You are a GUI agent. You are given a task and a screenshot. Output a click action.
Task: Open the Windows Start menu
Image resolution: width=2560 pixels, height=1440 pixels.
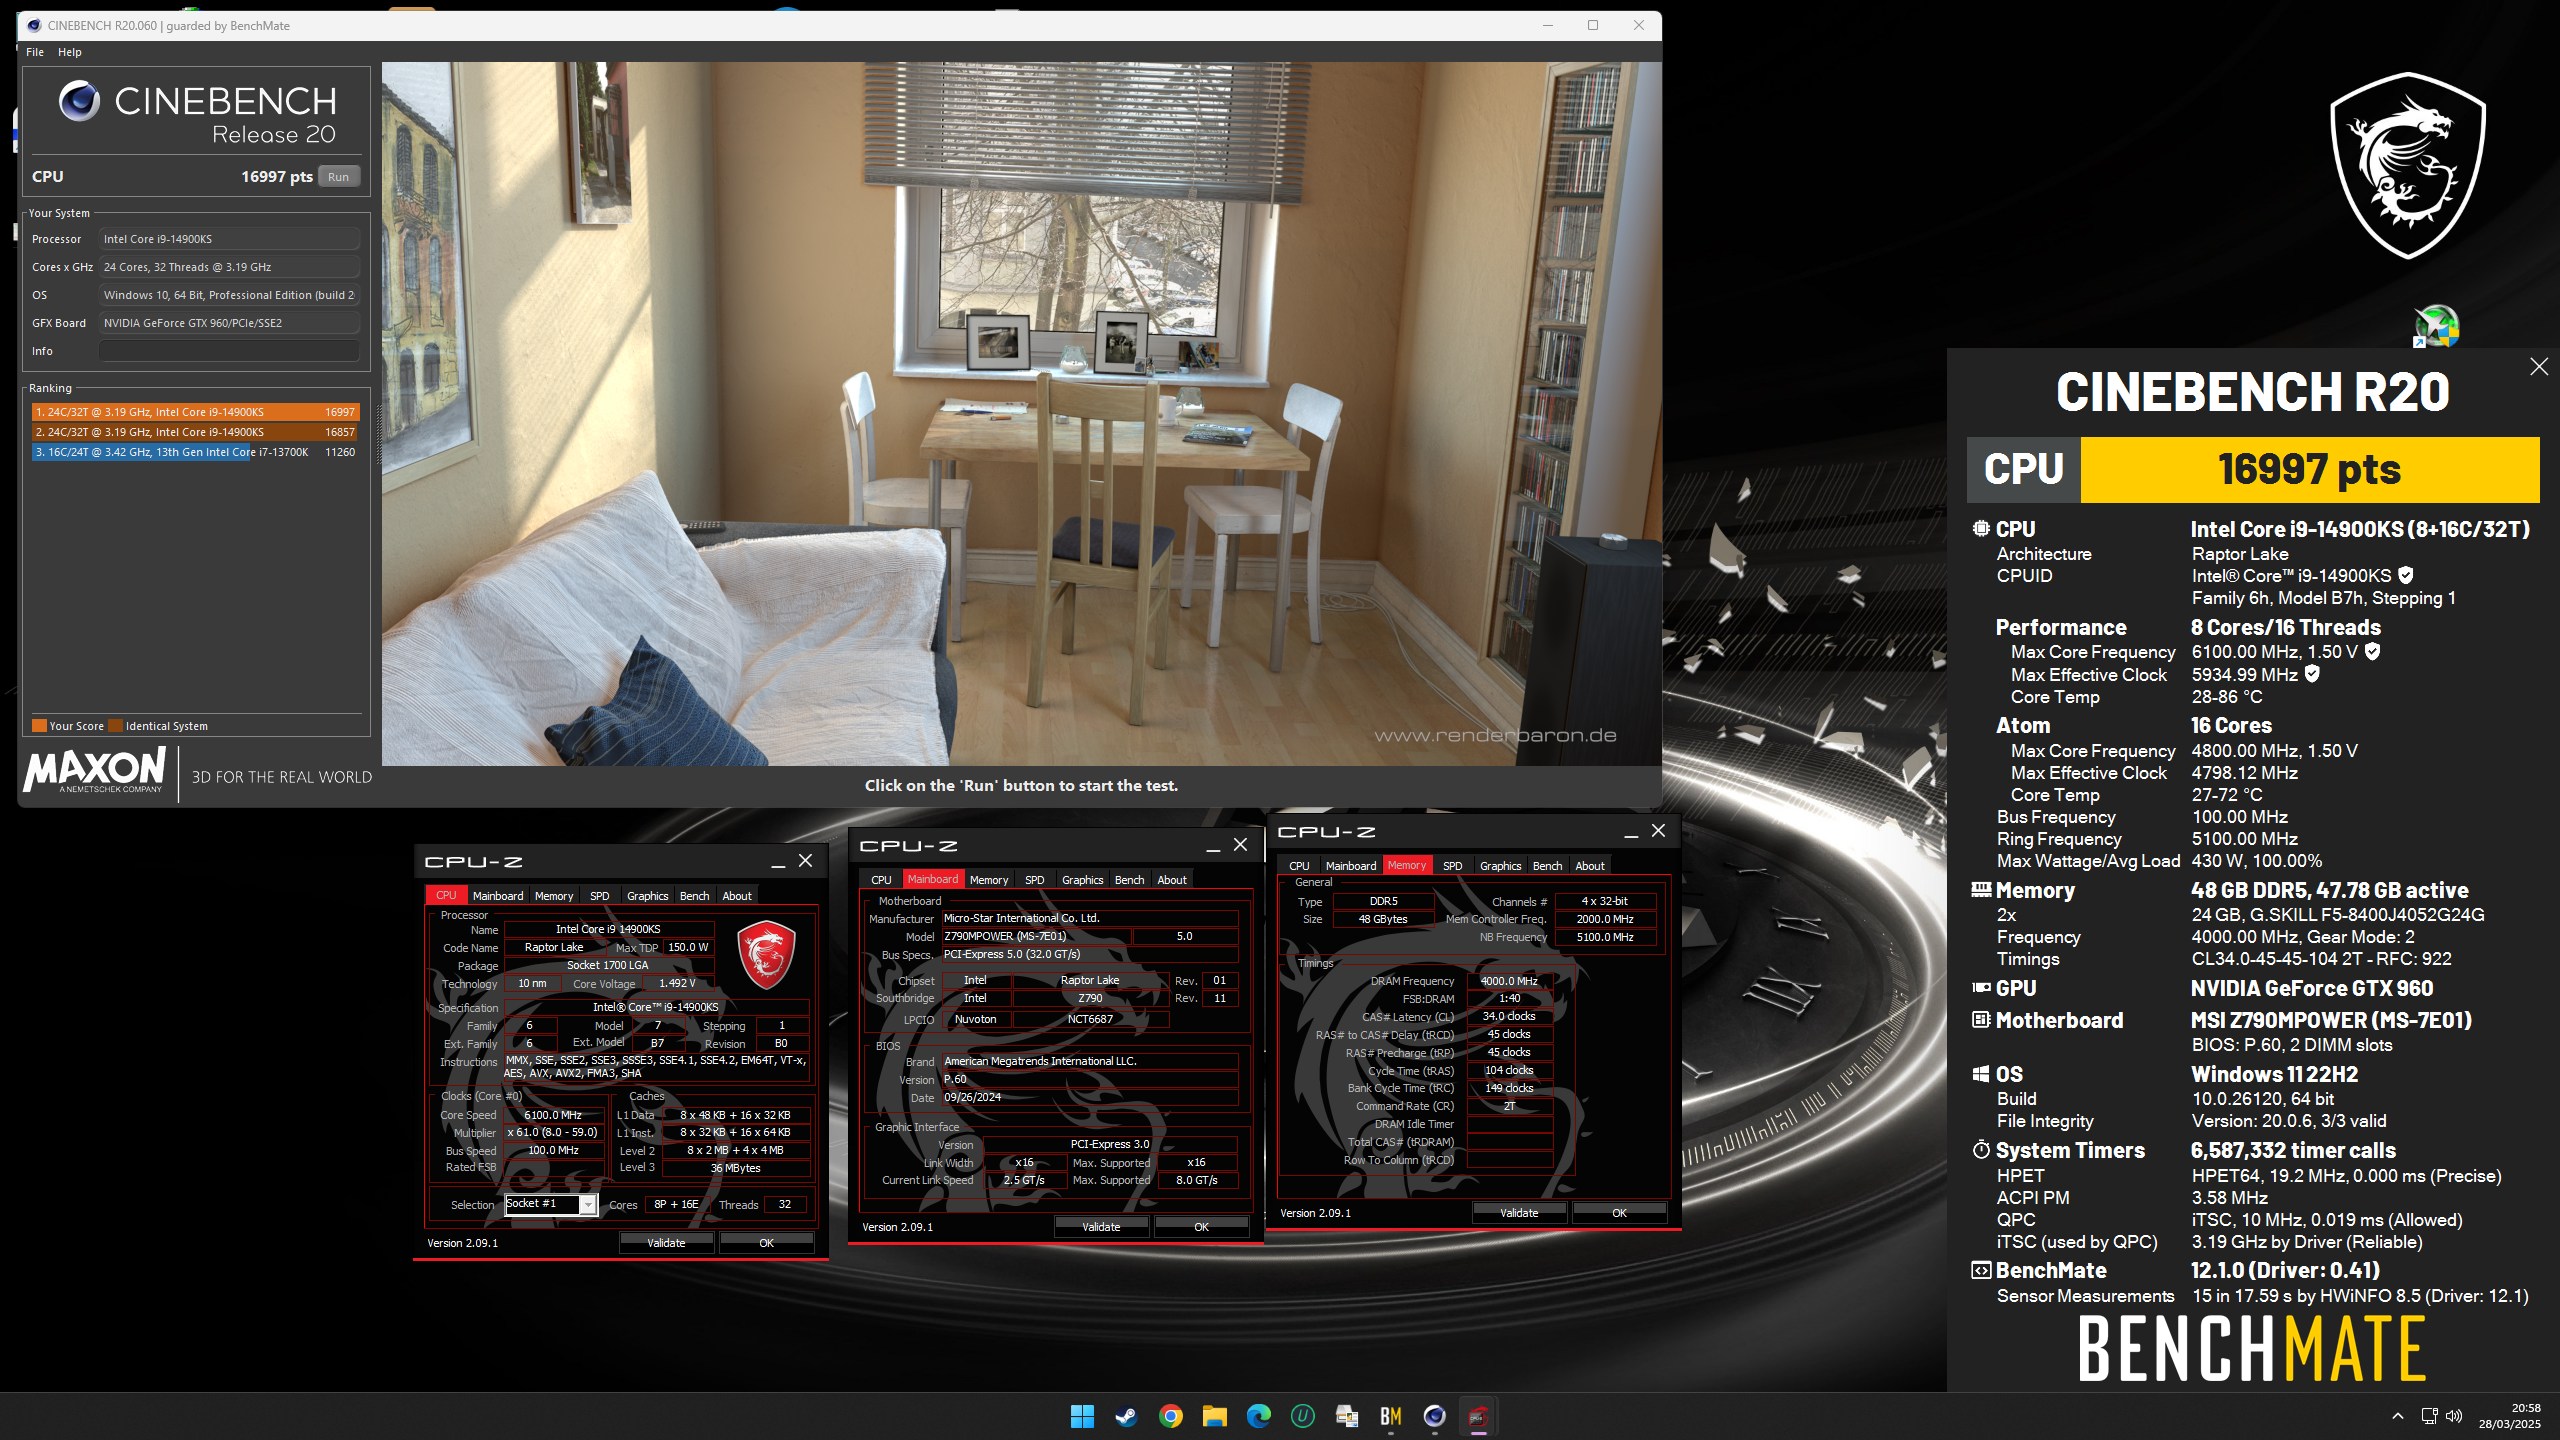[x=1082, y=1416]
